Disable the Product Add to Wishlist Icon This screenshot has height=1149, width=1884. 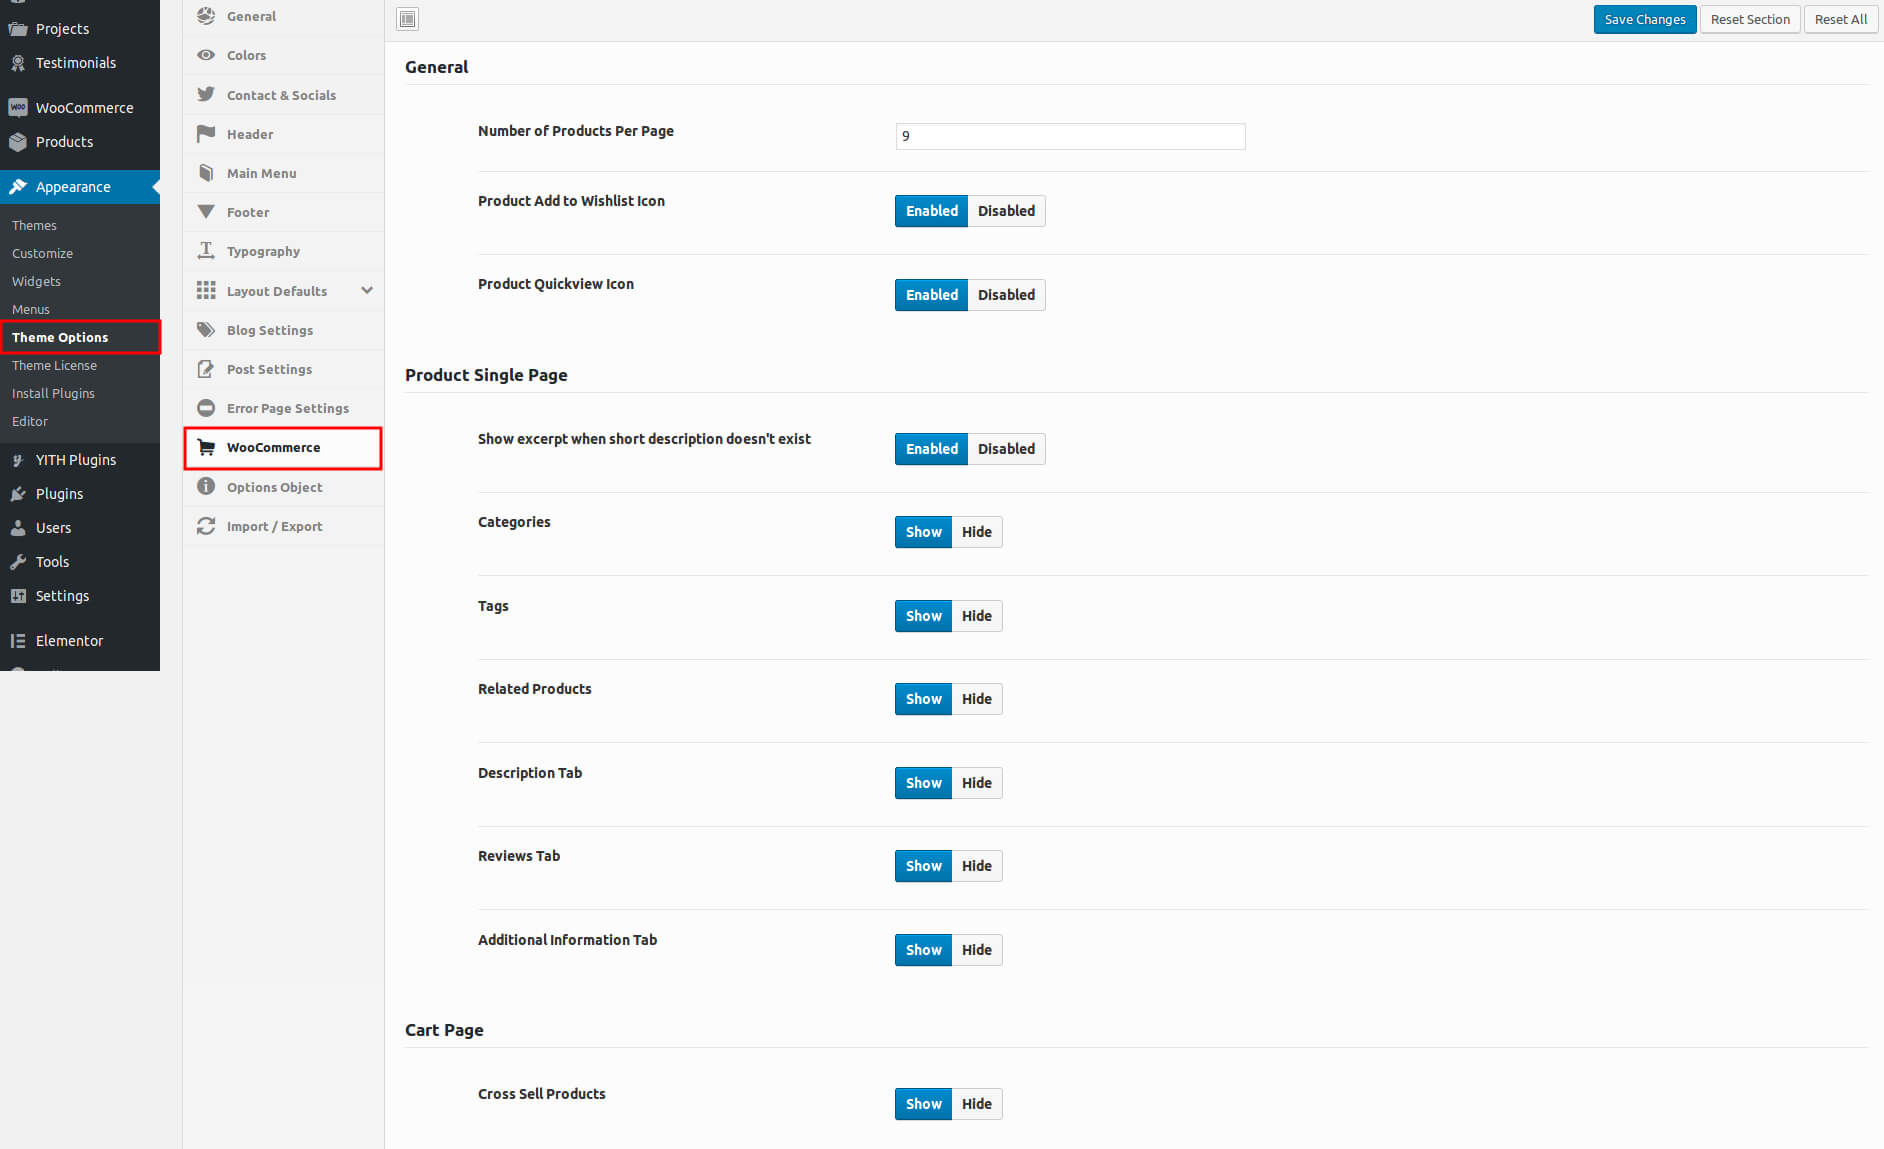[1006, 211]
